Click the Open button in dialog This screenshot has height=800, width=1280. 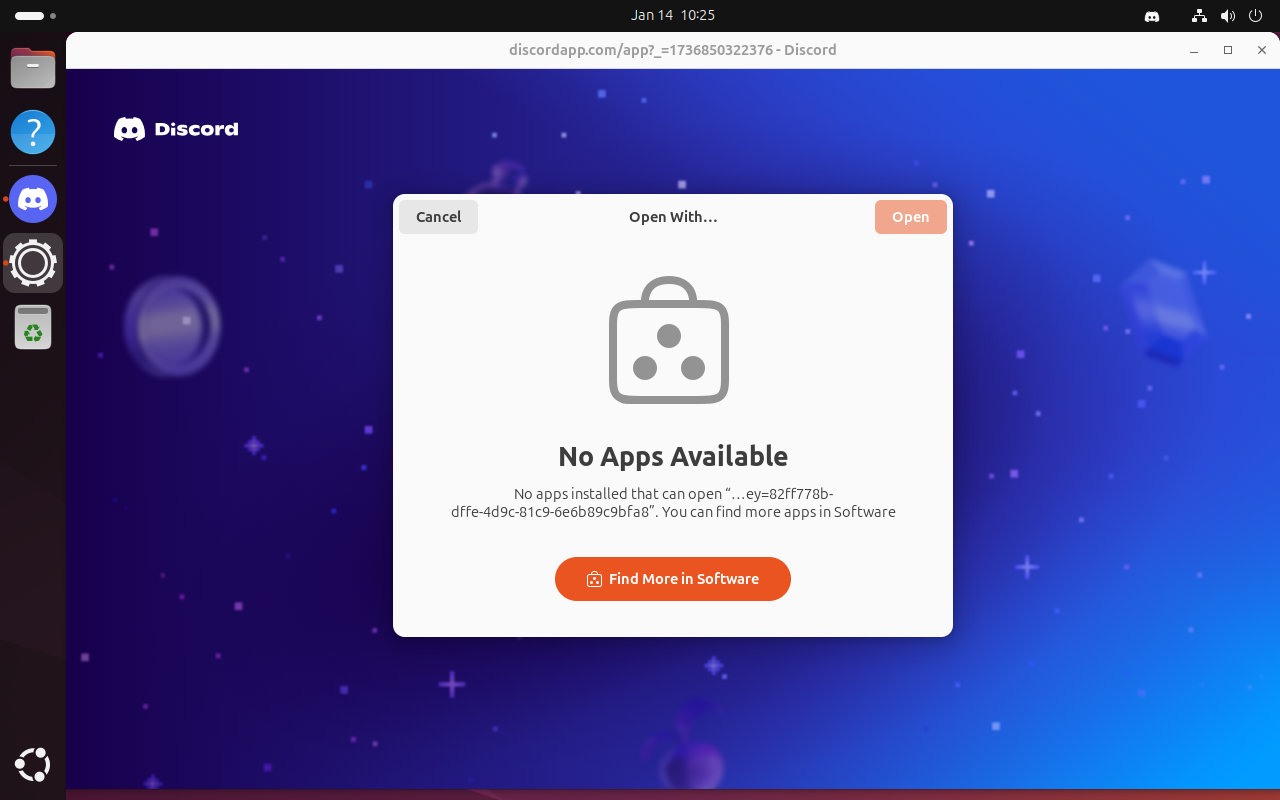tap(910, 217)
